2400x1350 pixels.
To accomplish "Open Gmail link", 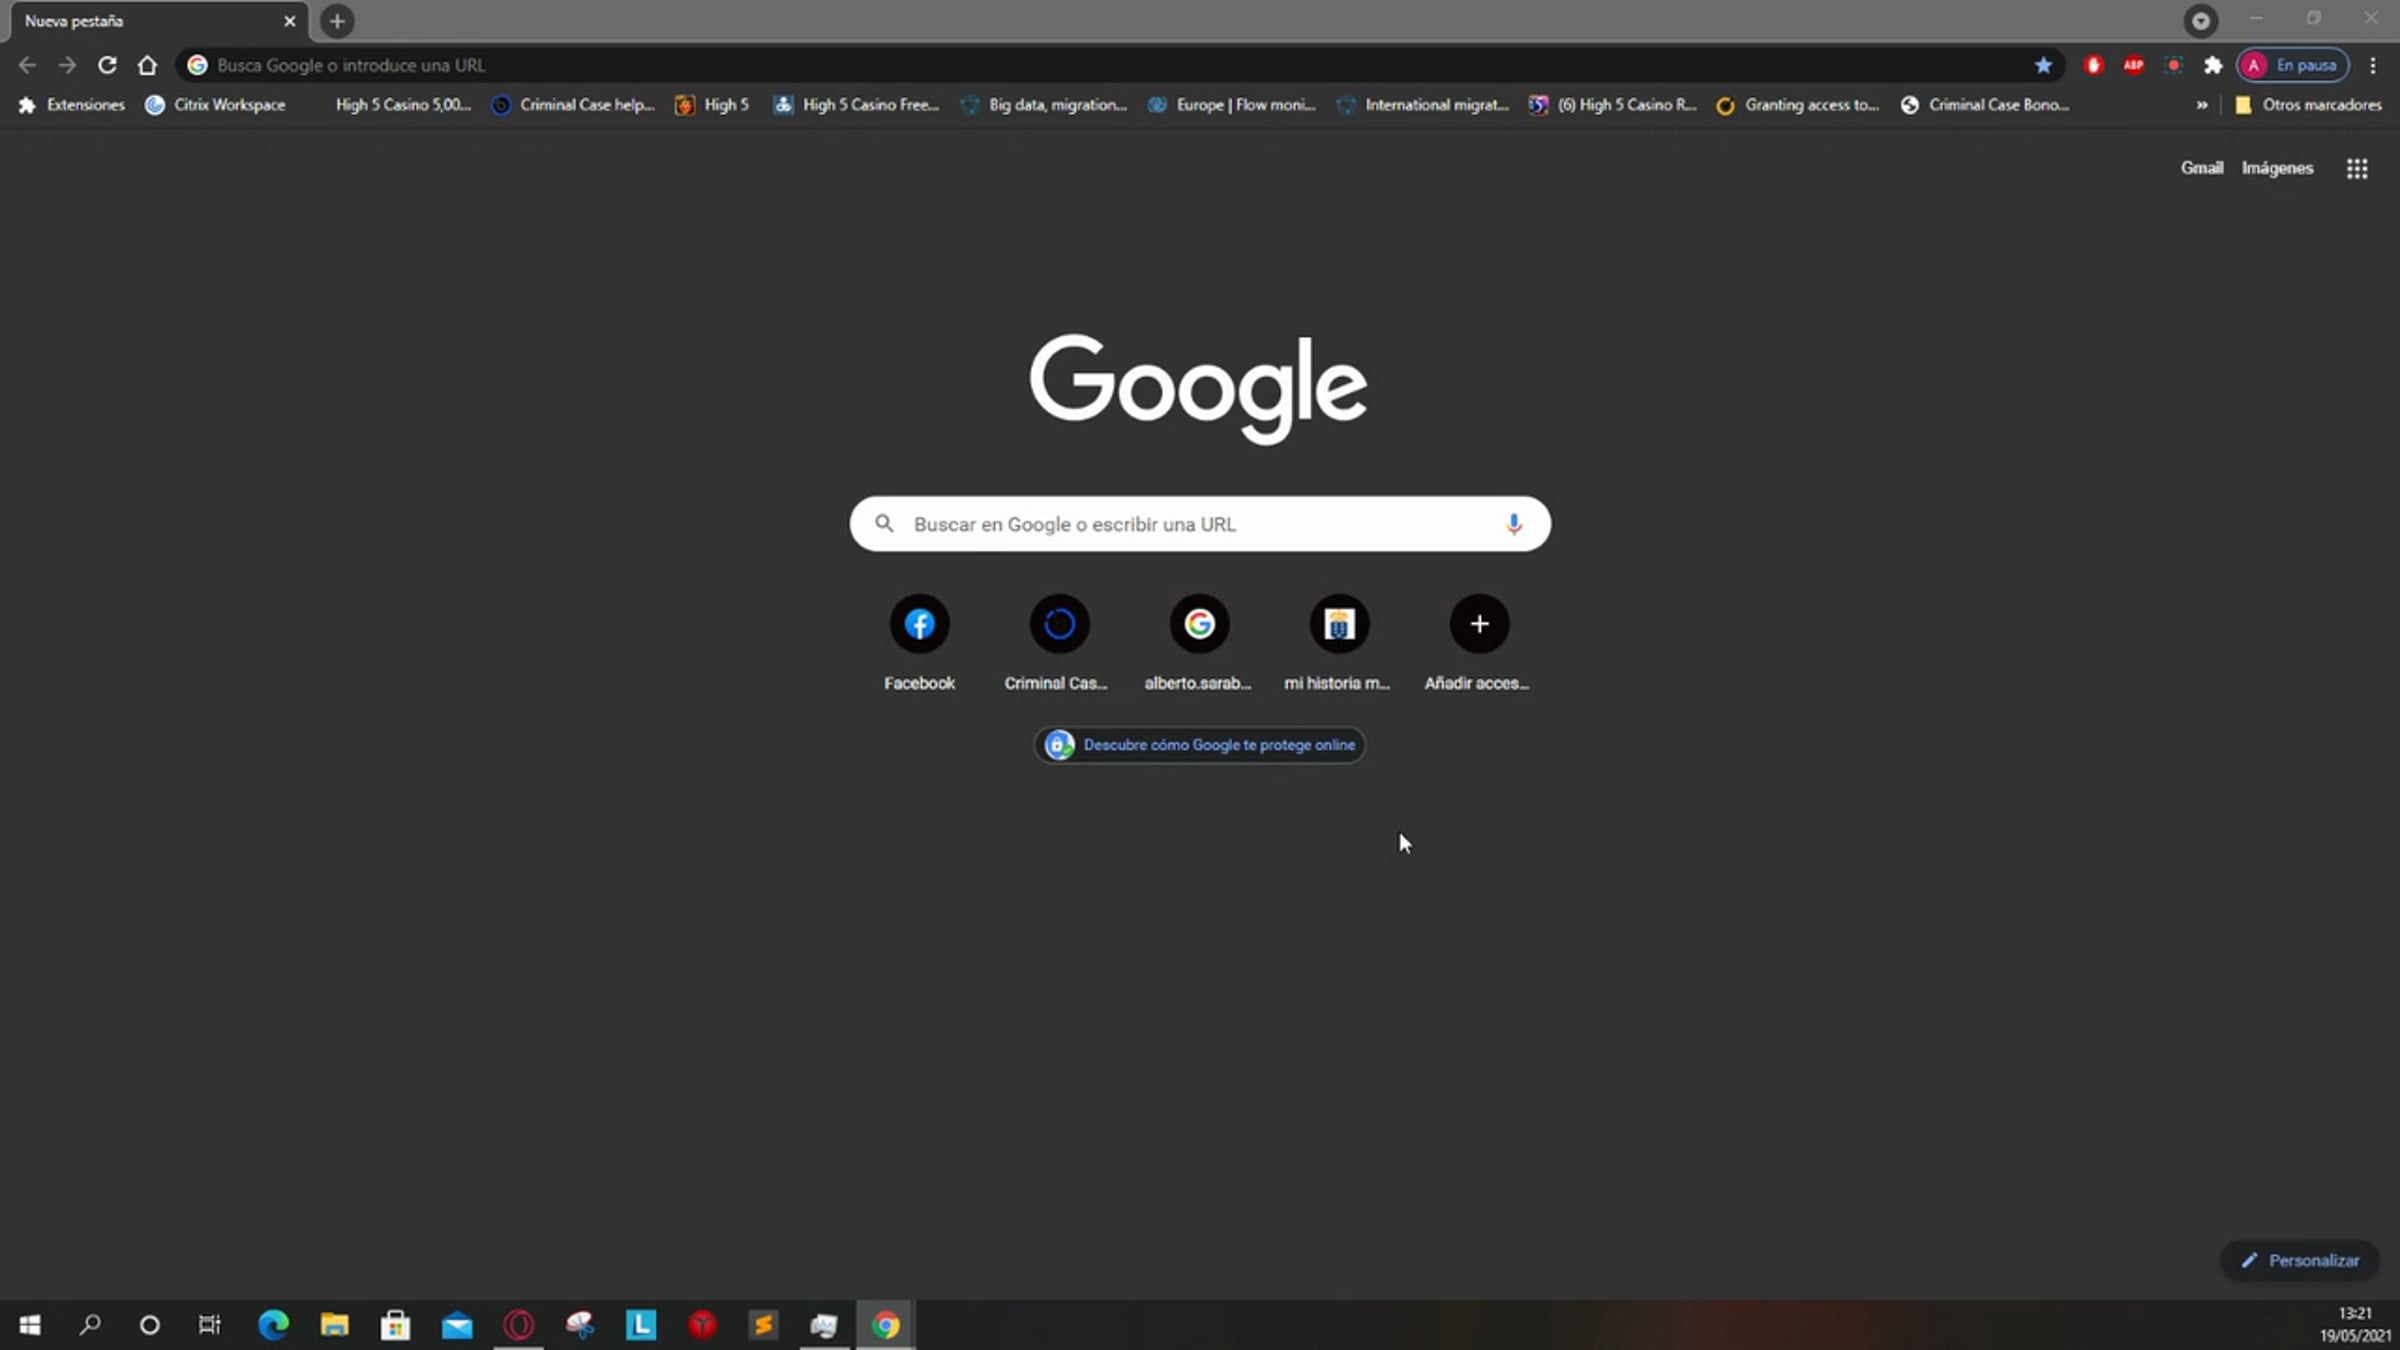I will (x=2201, y=168).
